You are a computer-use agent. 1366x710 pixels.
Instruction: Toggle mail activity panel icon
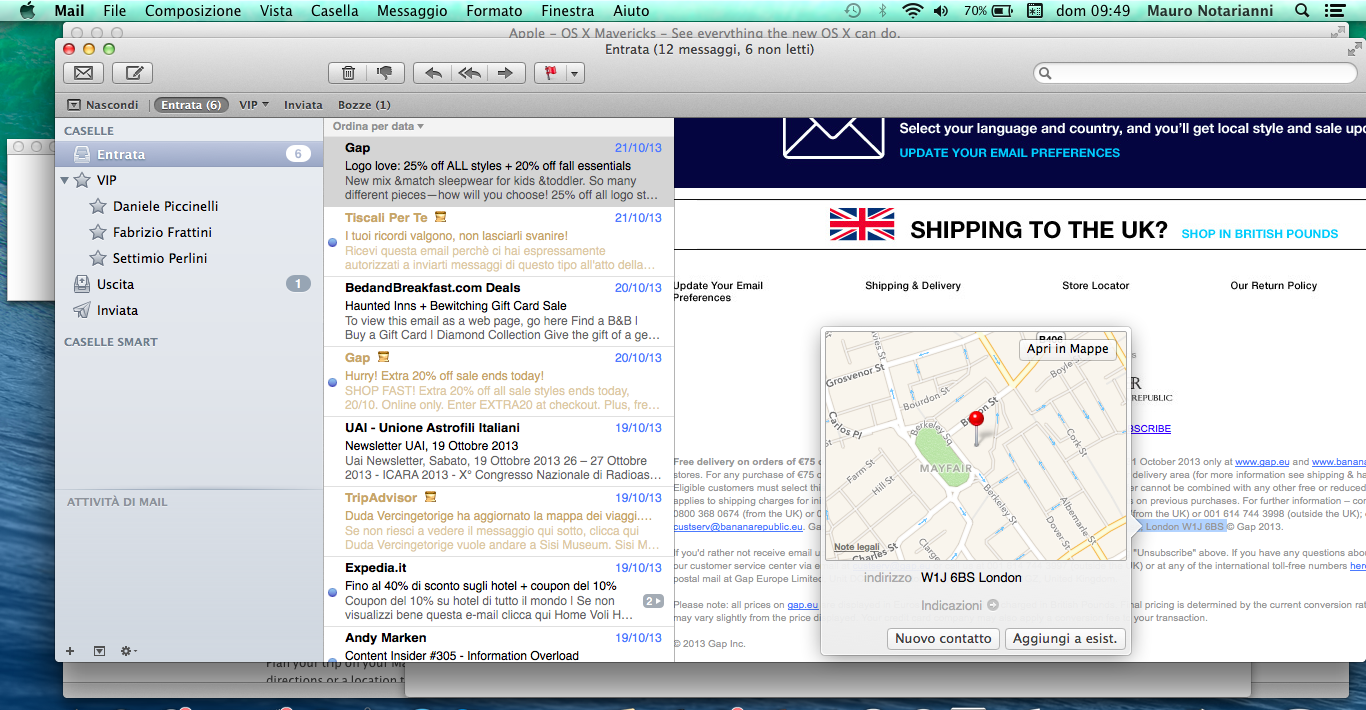99,651
